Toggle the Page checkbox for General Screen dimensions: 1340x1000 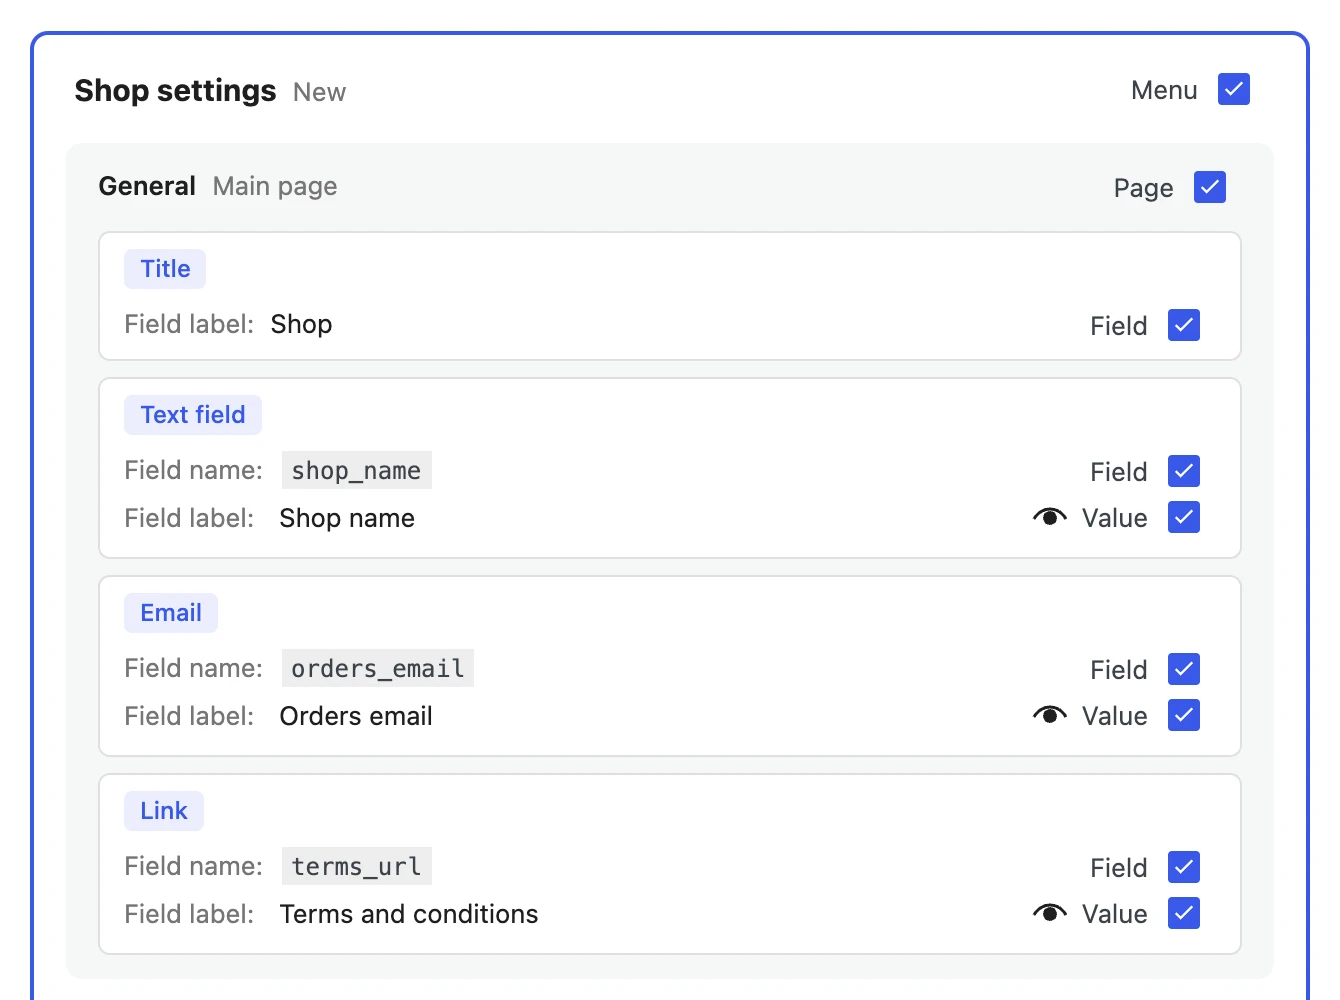point(1209,187)
